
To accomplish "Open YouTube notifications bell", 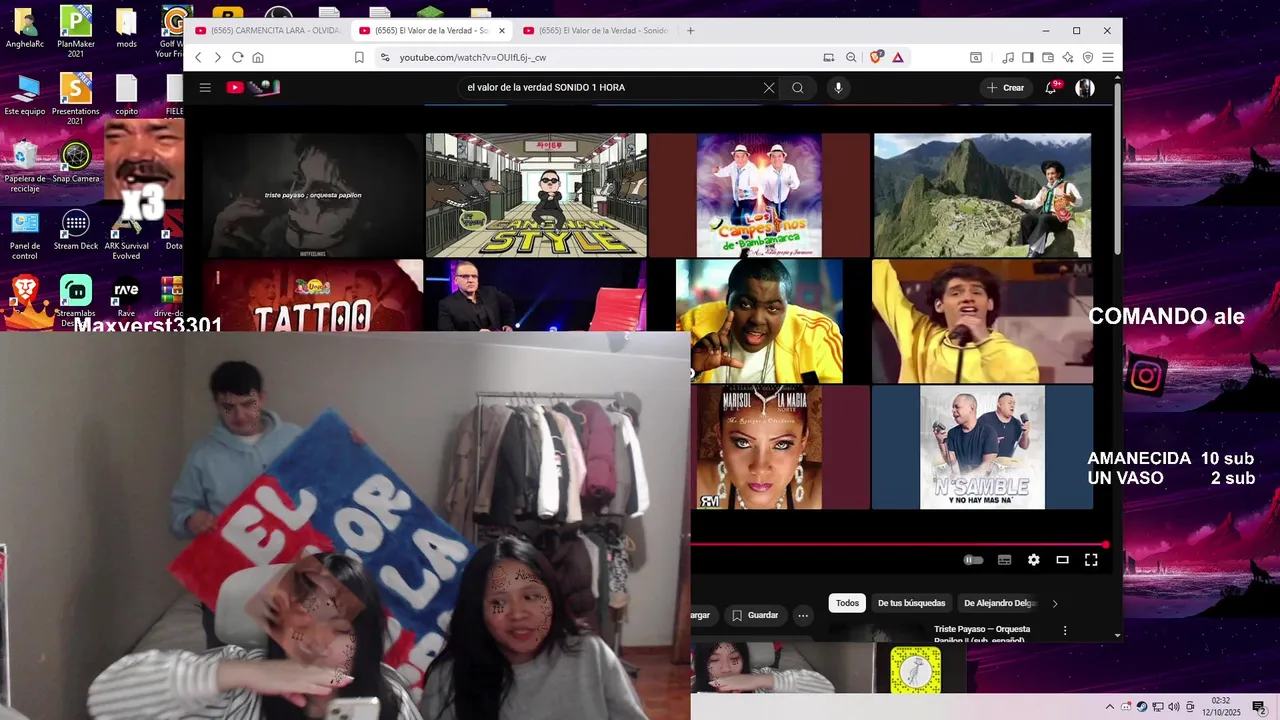I will (x=1051, y=87).
